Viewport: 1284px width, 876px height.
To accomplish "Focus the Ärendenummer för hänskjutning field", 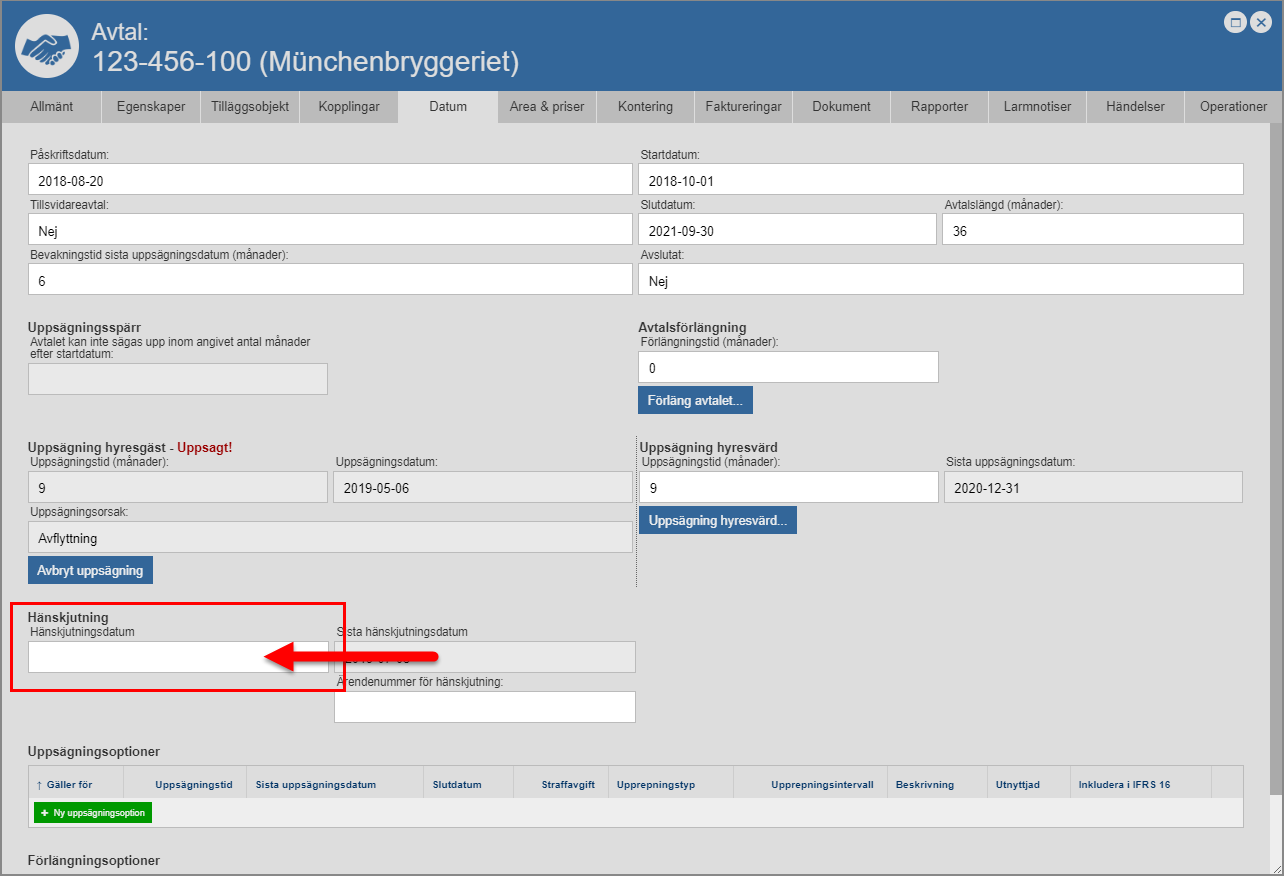I will (484, 707).
